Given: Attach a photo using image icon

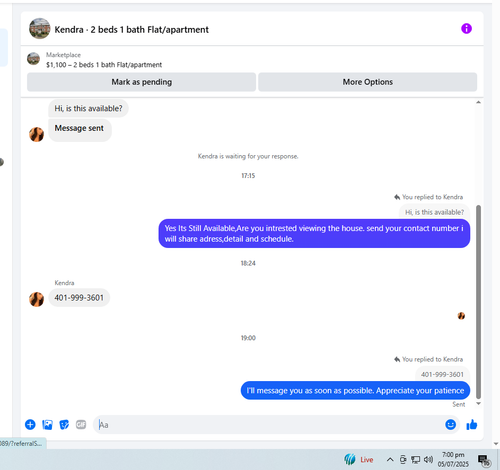Looking at the screenshot, I should pos(47,424).
